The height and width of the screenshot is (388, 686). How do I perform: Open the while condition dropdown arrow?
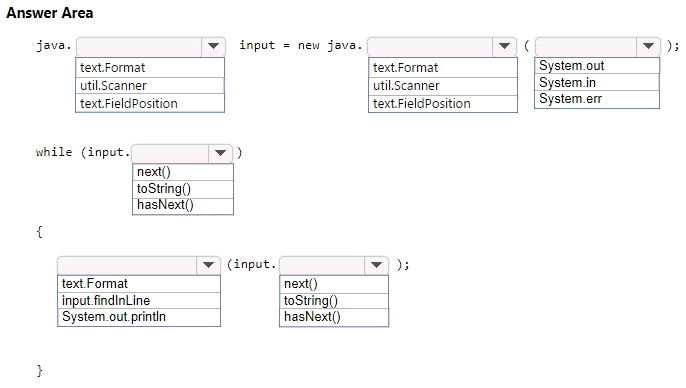[x=220, y=153]
